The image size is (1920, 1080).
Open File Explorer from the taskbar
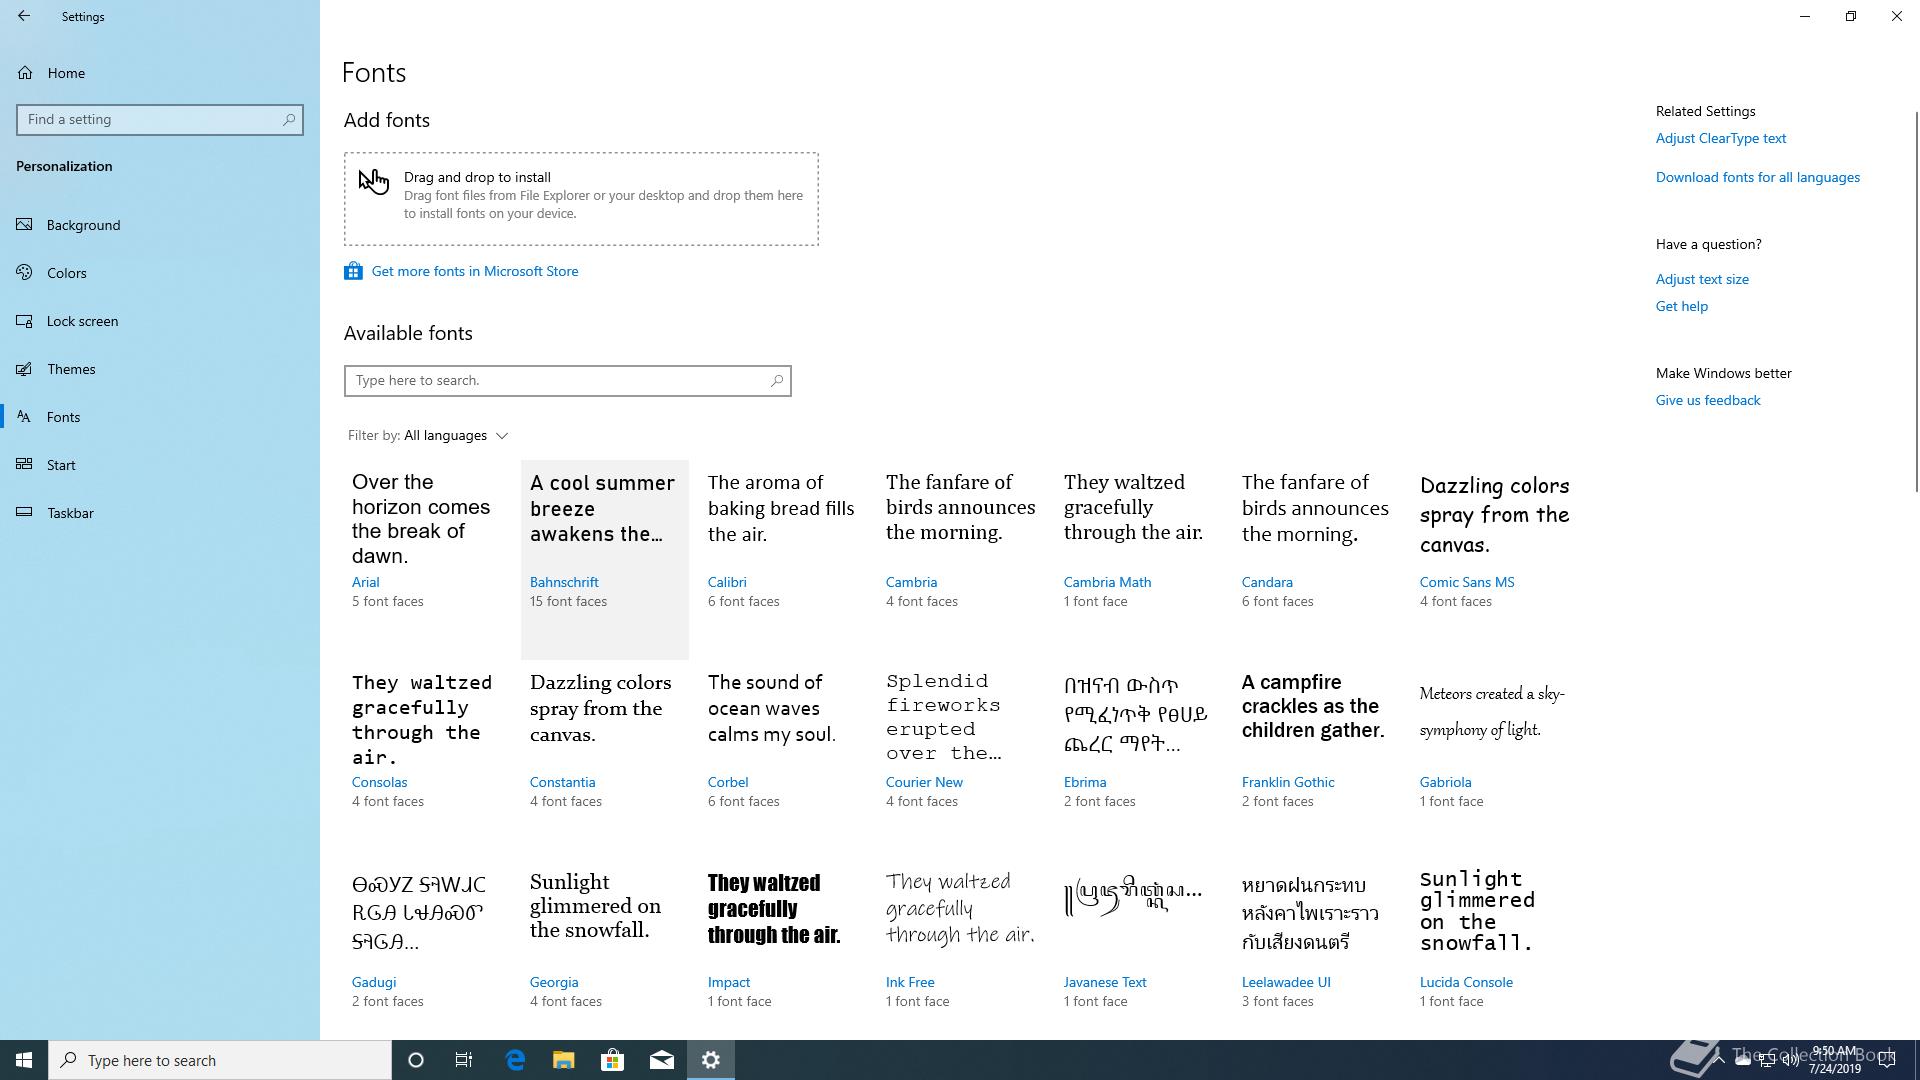(x=563, y=1060)
